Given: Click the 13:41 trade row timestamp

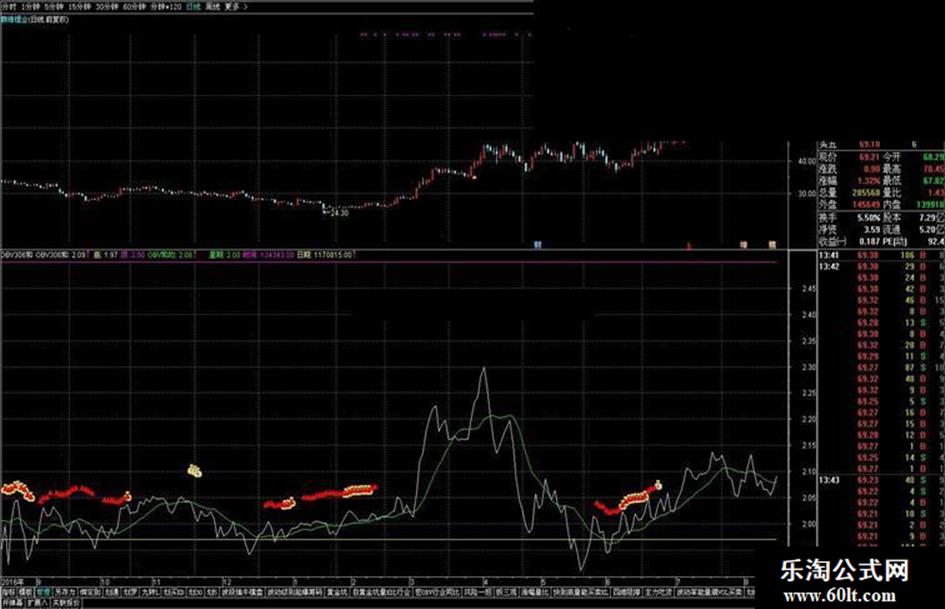Looking at the screenshot, I should (829, 255).
